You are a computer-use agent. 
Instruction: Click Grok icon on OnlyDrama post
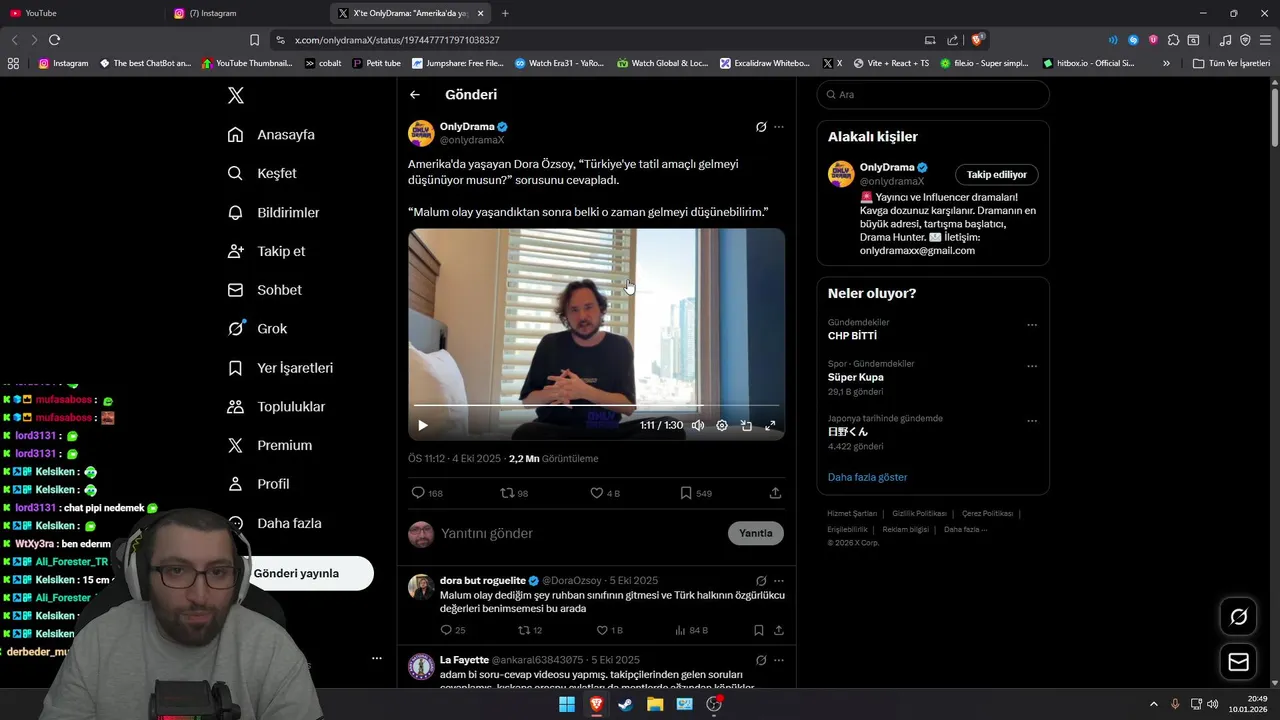click(x=761, y=127)
